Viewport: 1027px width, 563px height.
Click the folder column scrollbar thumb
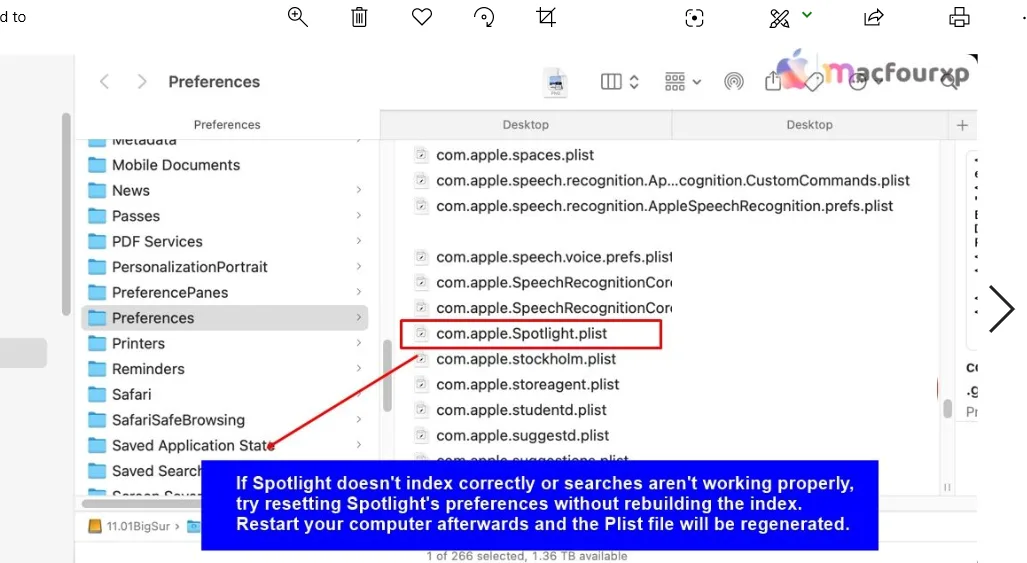tap(387, 376)
